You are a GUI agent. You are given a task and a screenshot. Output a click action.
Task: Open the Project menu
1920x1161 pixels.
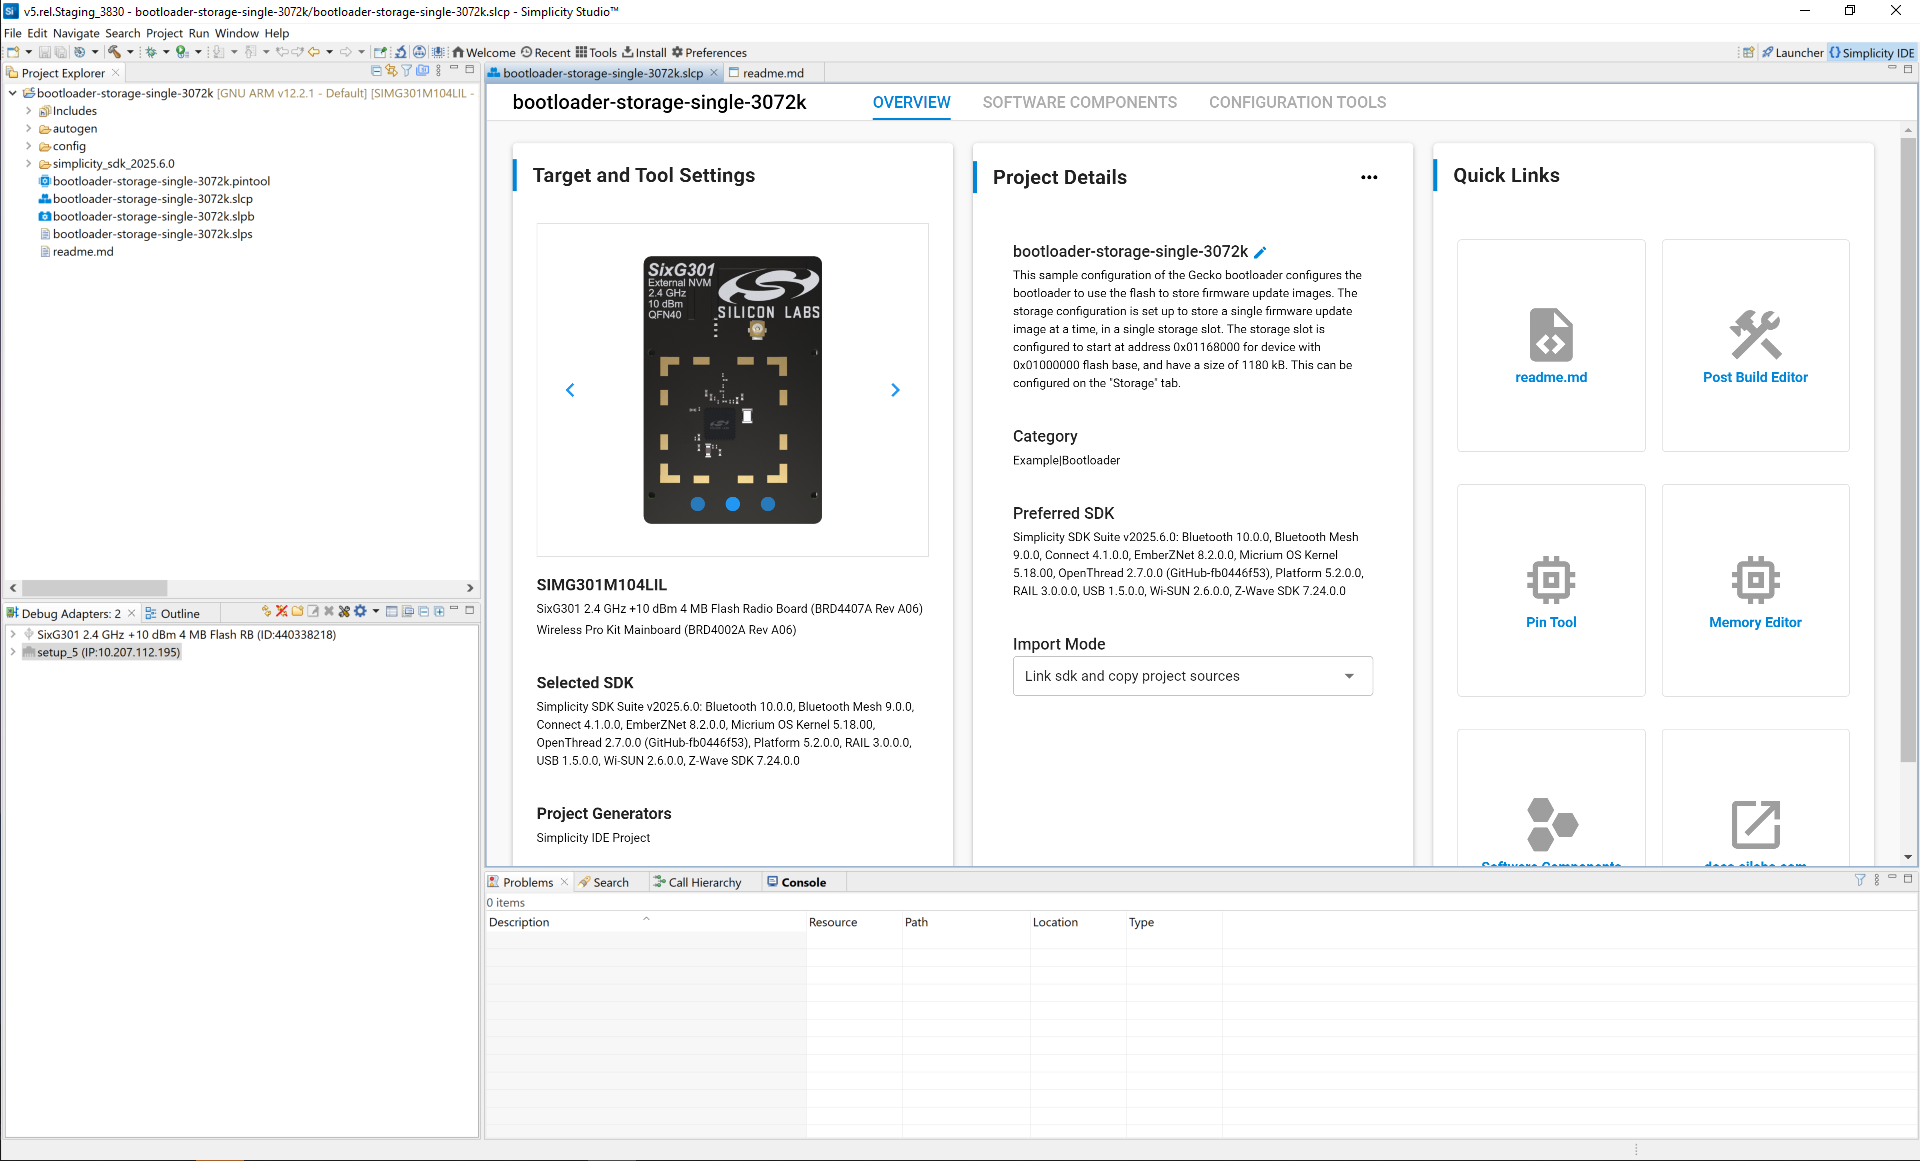tap(164, 33)
